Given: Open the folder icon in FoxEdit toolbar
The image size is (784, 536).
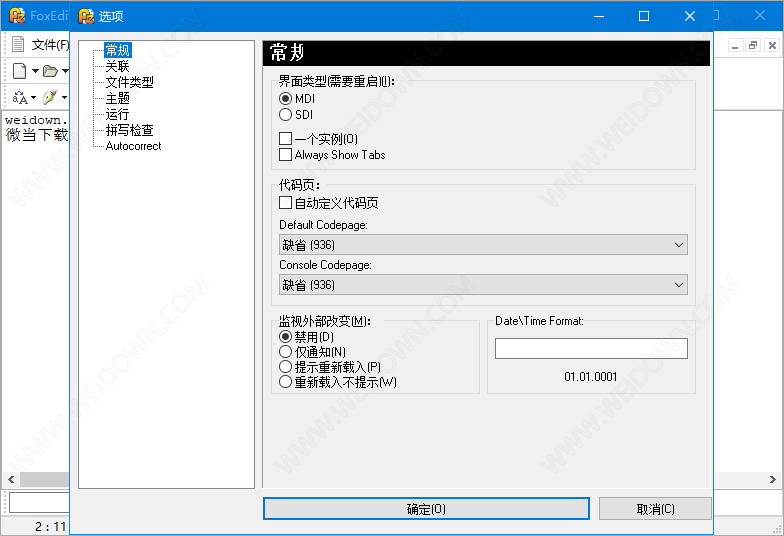Looking at the screenshot, I should pos(50,71).
